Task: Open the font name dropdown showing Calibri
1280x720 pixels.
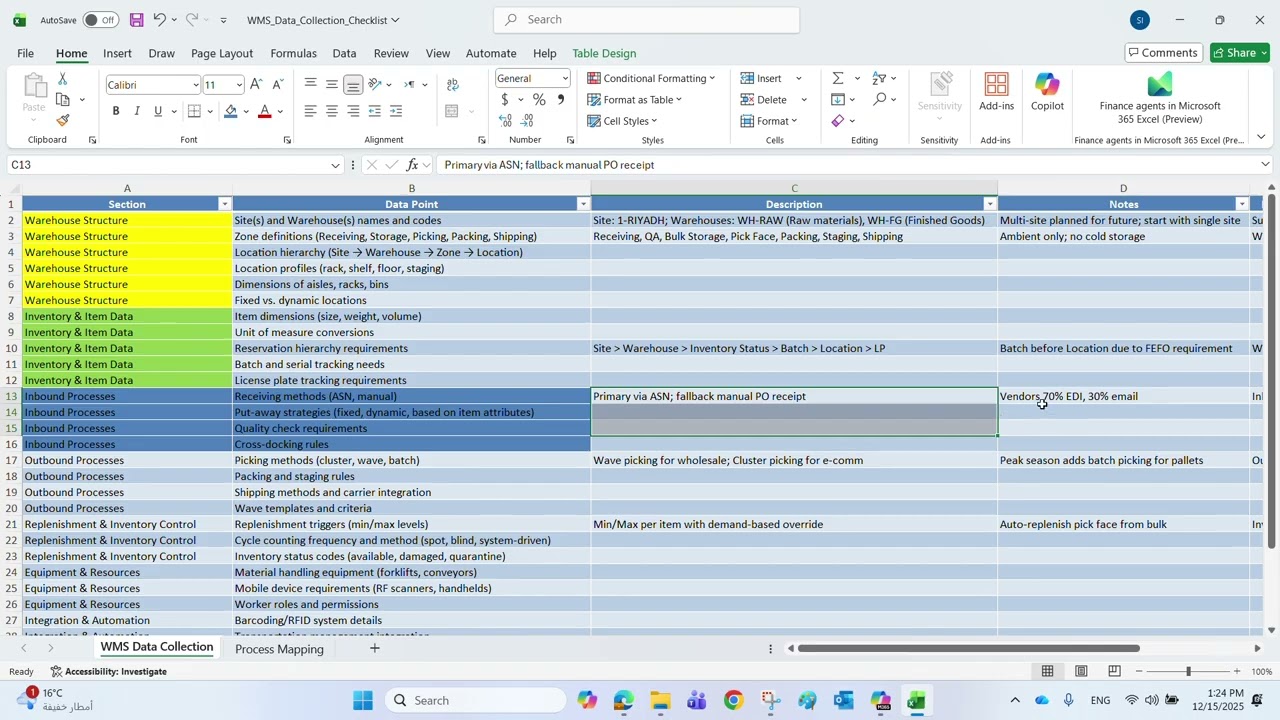Action: pos(153,85)
